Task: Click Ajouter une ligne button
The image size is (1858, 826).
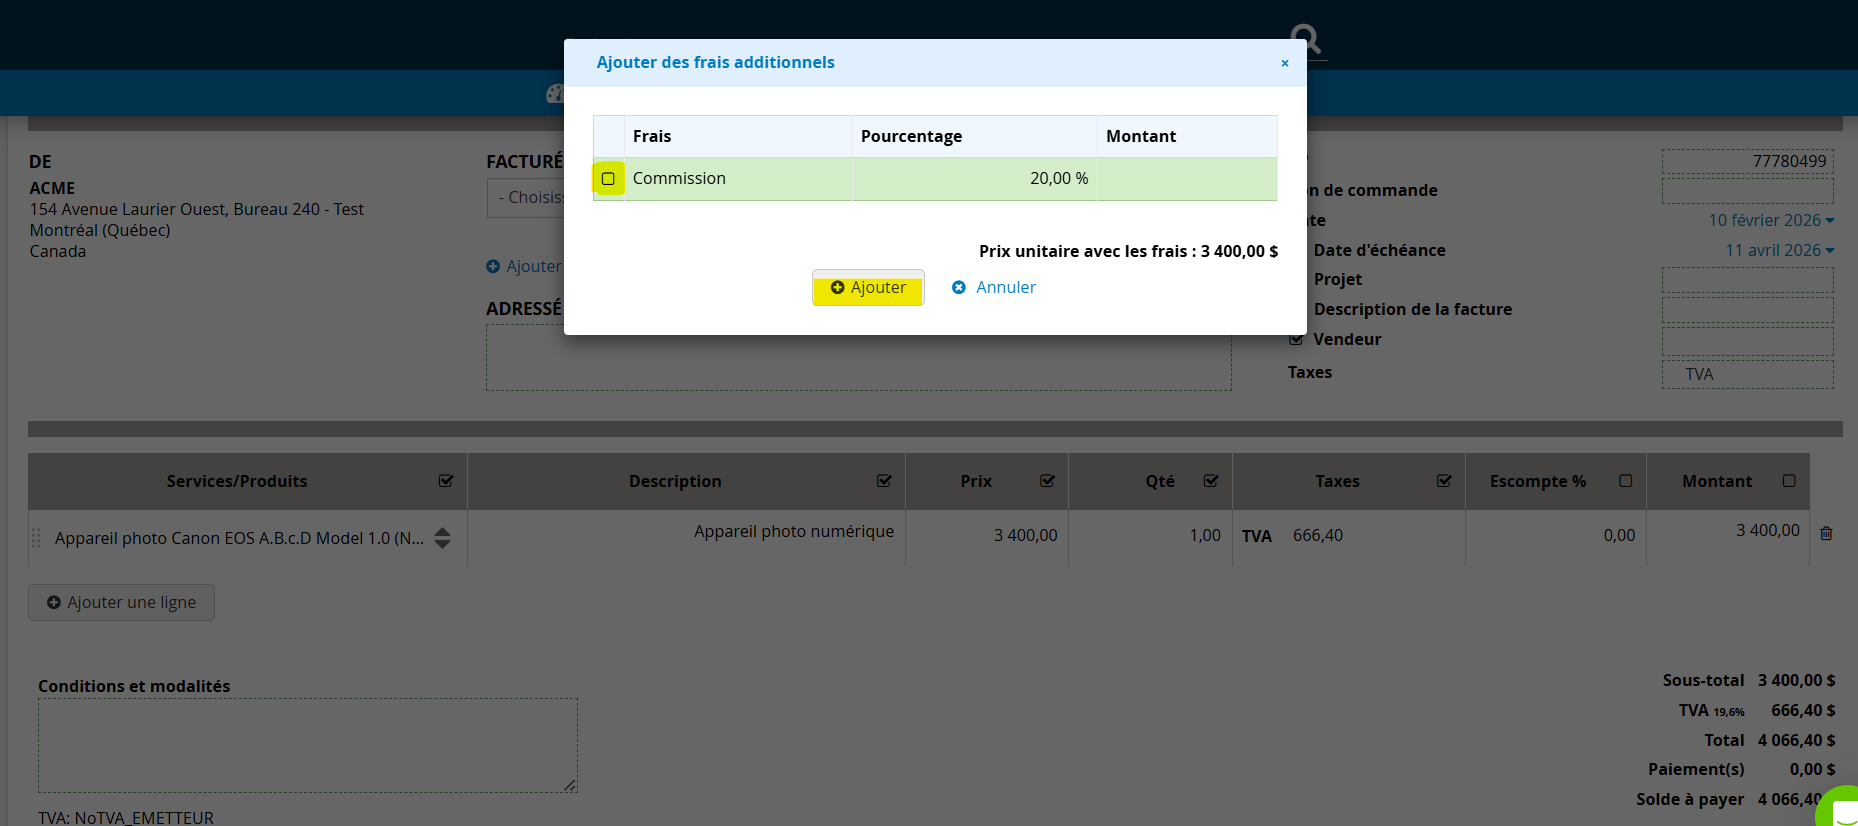Action: click(121, 603)
